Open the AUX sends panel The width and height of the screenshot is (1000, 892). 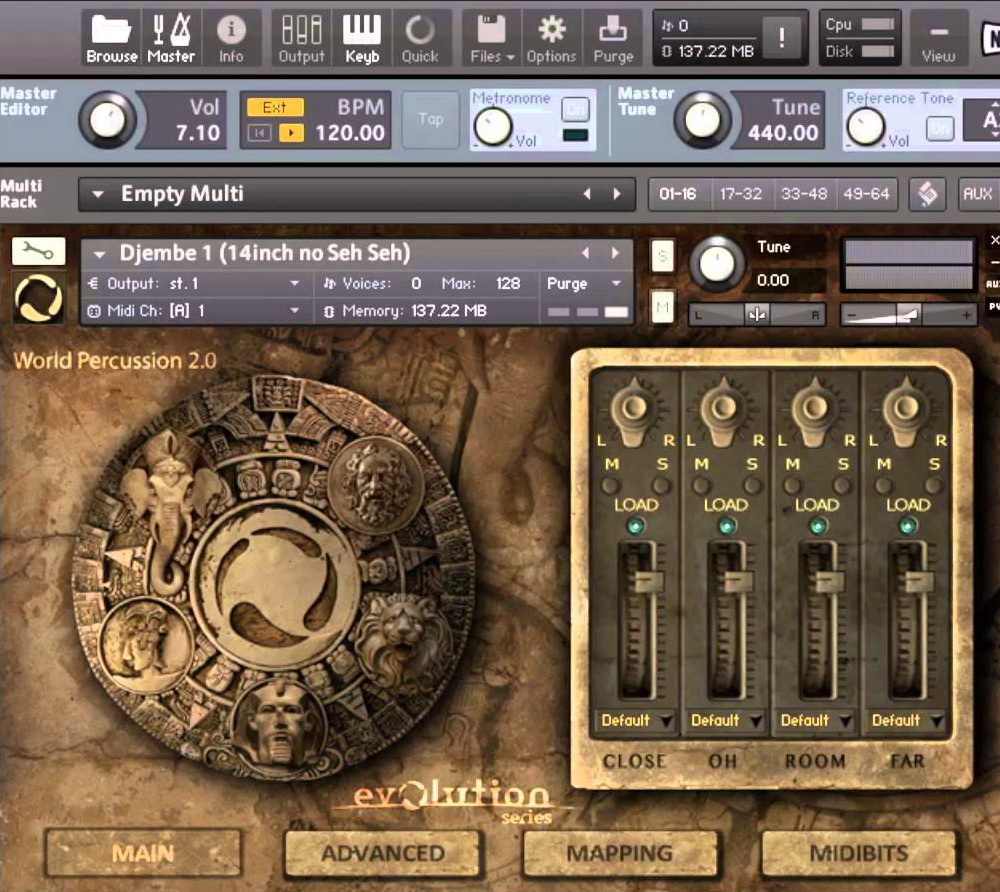pyautogui.click(x=977, y=194)
